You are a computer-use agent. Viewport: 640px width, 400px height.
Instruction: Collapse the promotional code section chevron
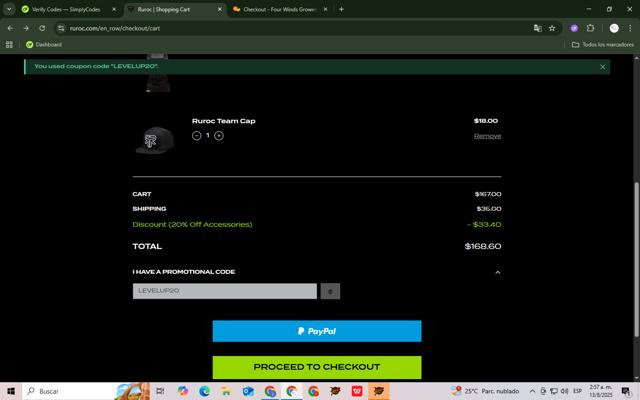tap(498, 272)
